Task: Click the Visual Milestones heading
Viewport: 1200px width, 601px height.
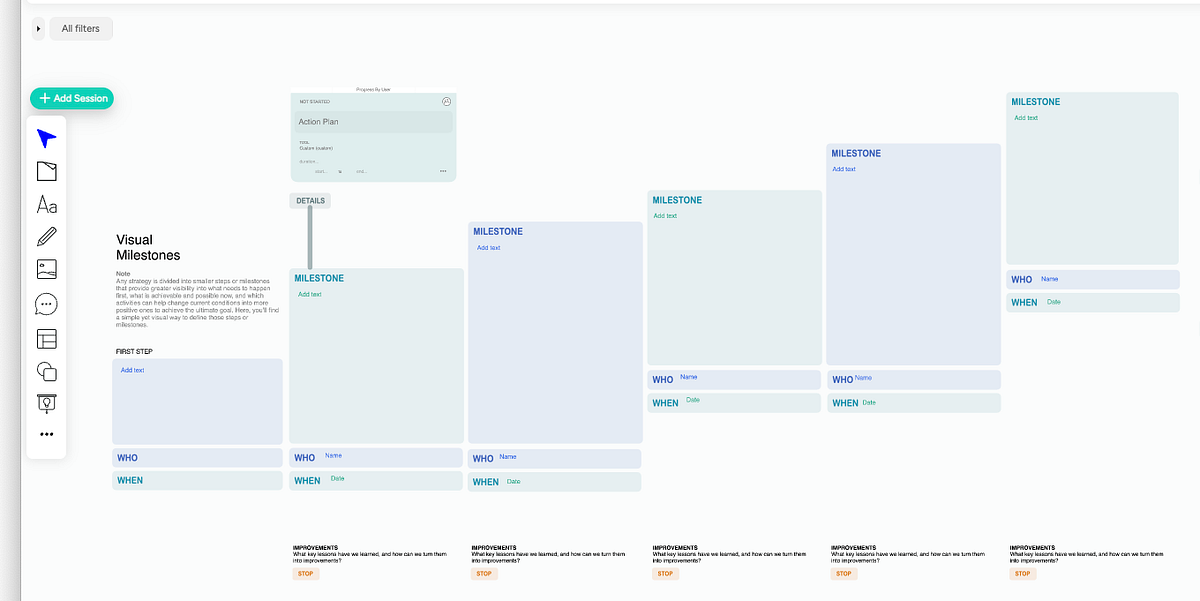Action: tap(148, 247)
